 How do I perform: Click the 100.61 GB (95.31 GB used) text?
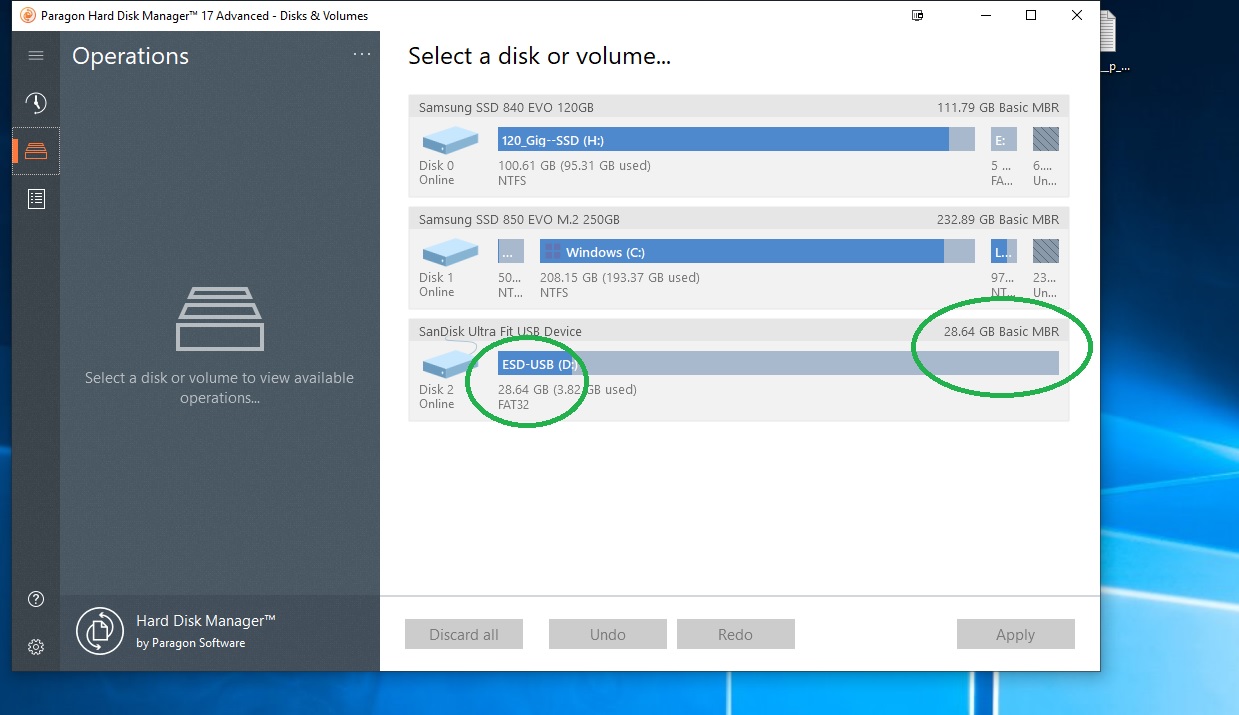pyautogui.click(x=574, y=165)
